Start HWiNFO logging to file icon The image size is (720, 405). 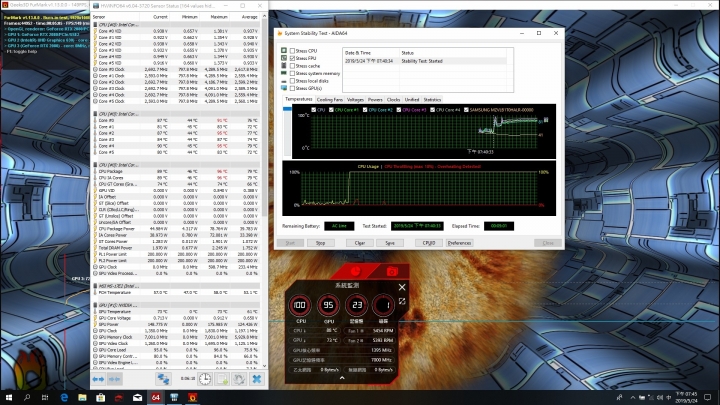(x=222, y=379)
